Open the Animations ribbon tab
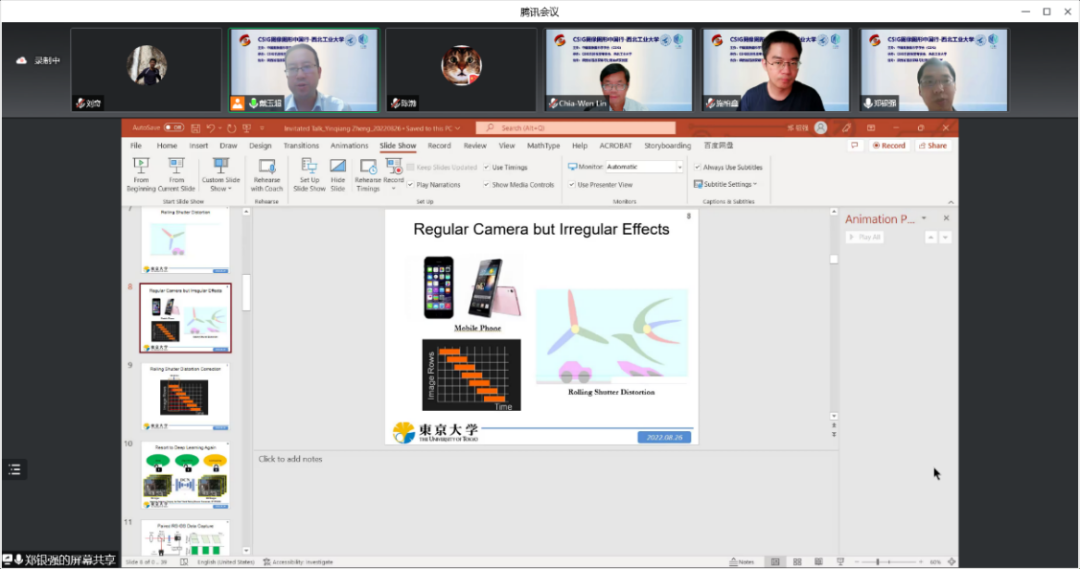Screen dimensions: 1080x569 click(349, 145)
